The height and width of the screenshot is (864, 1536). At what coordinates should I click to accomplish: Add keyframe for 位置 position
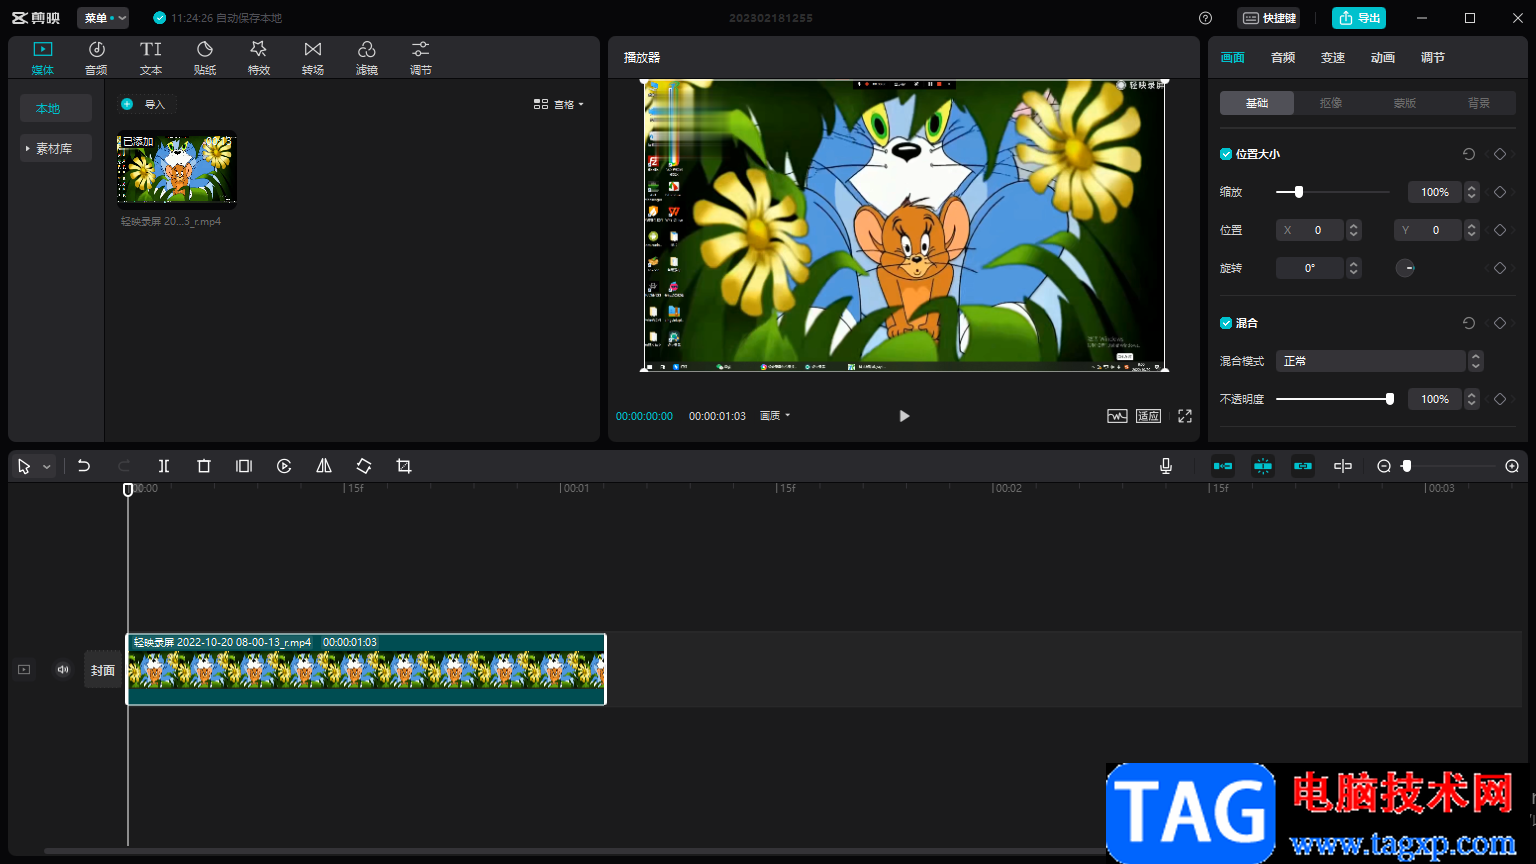[1500, 230]
